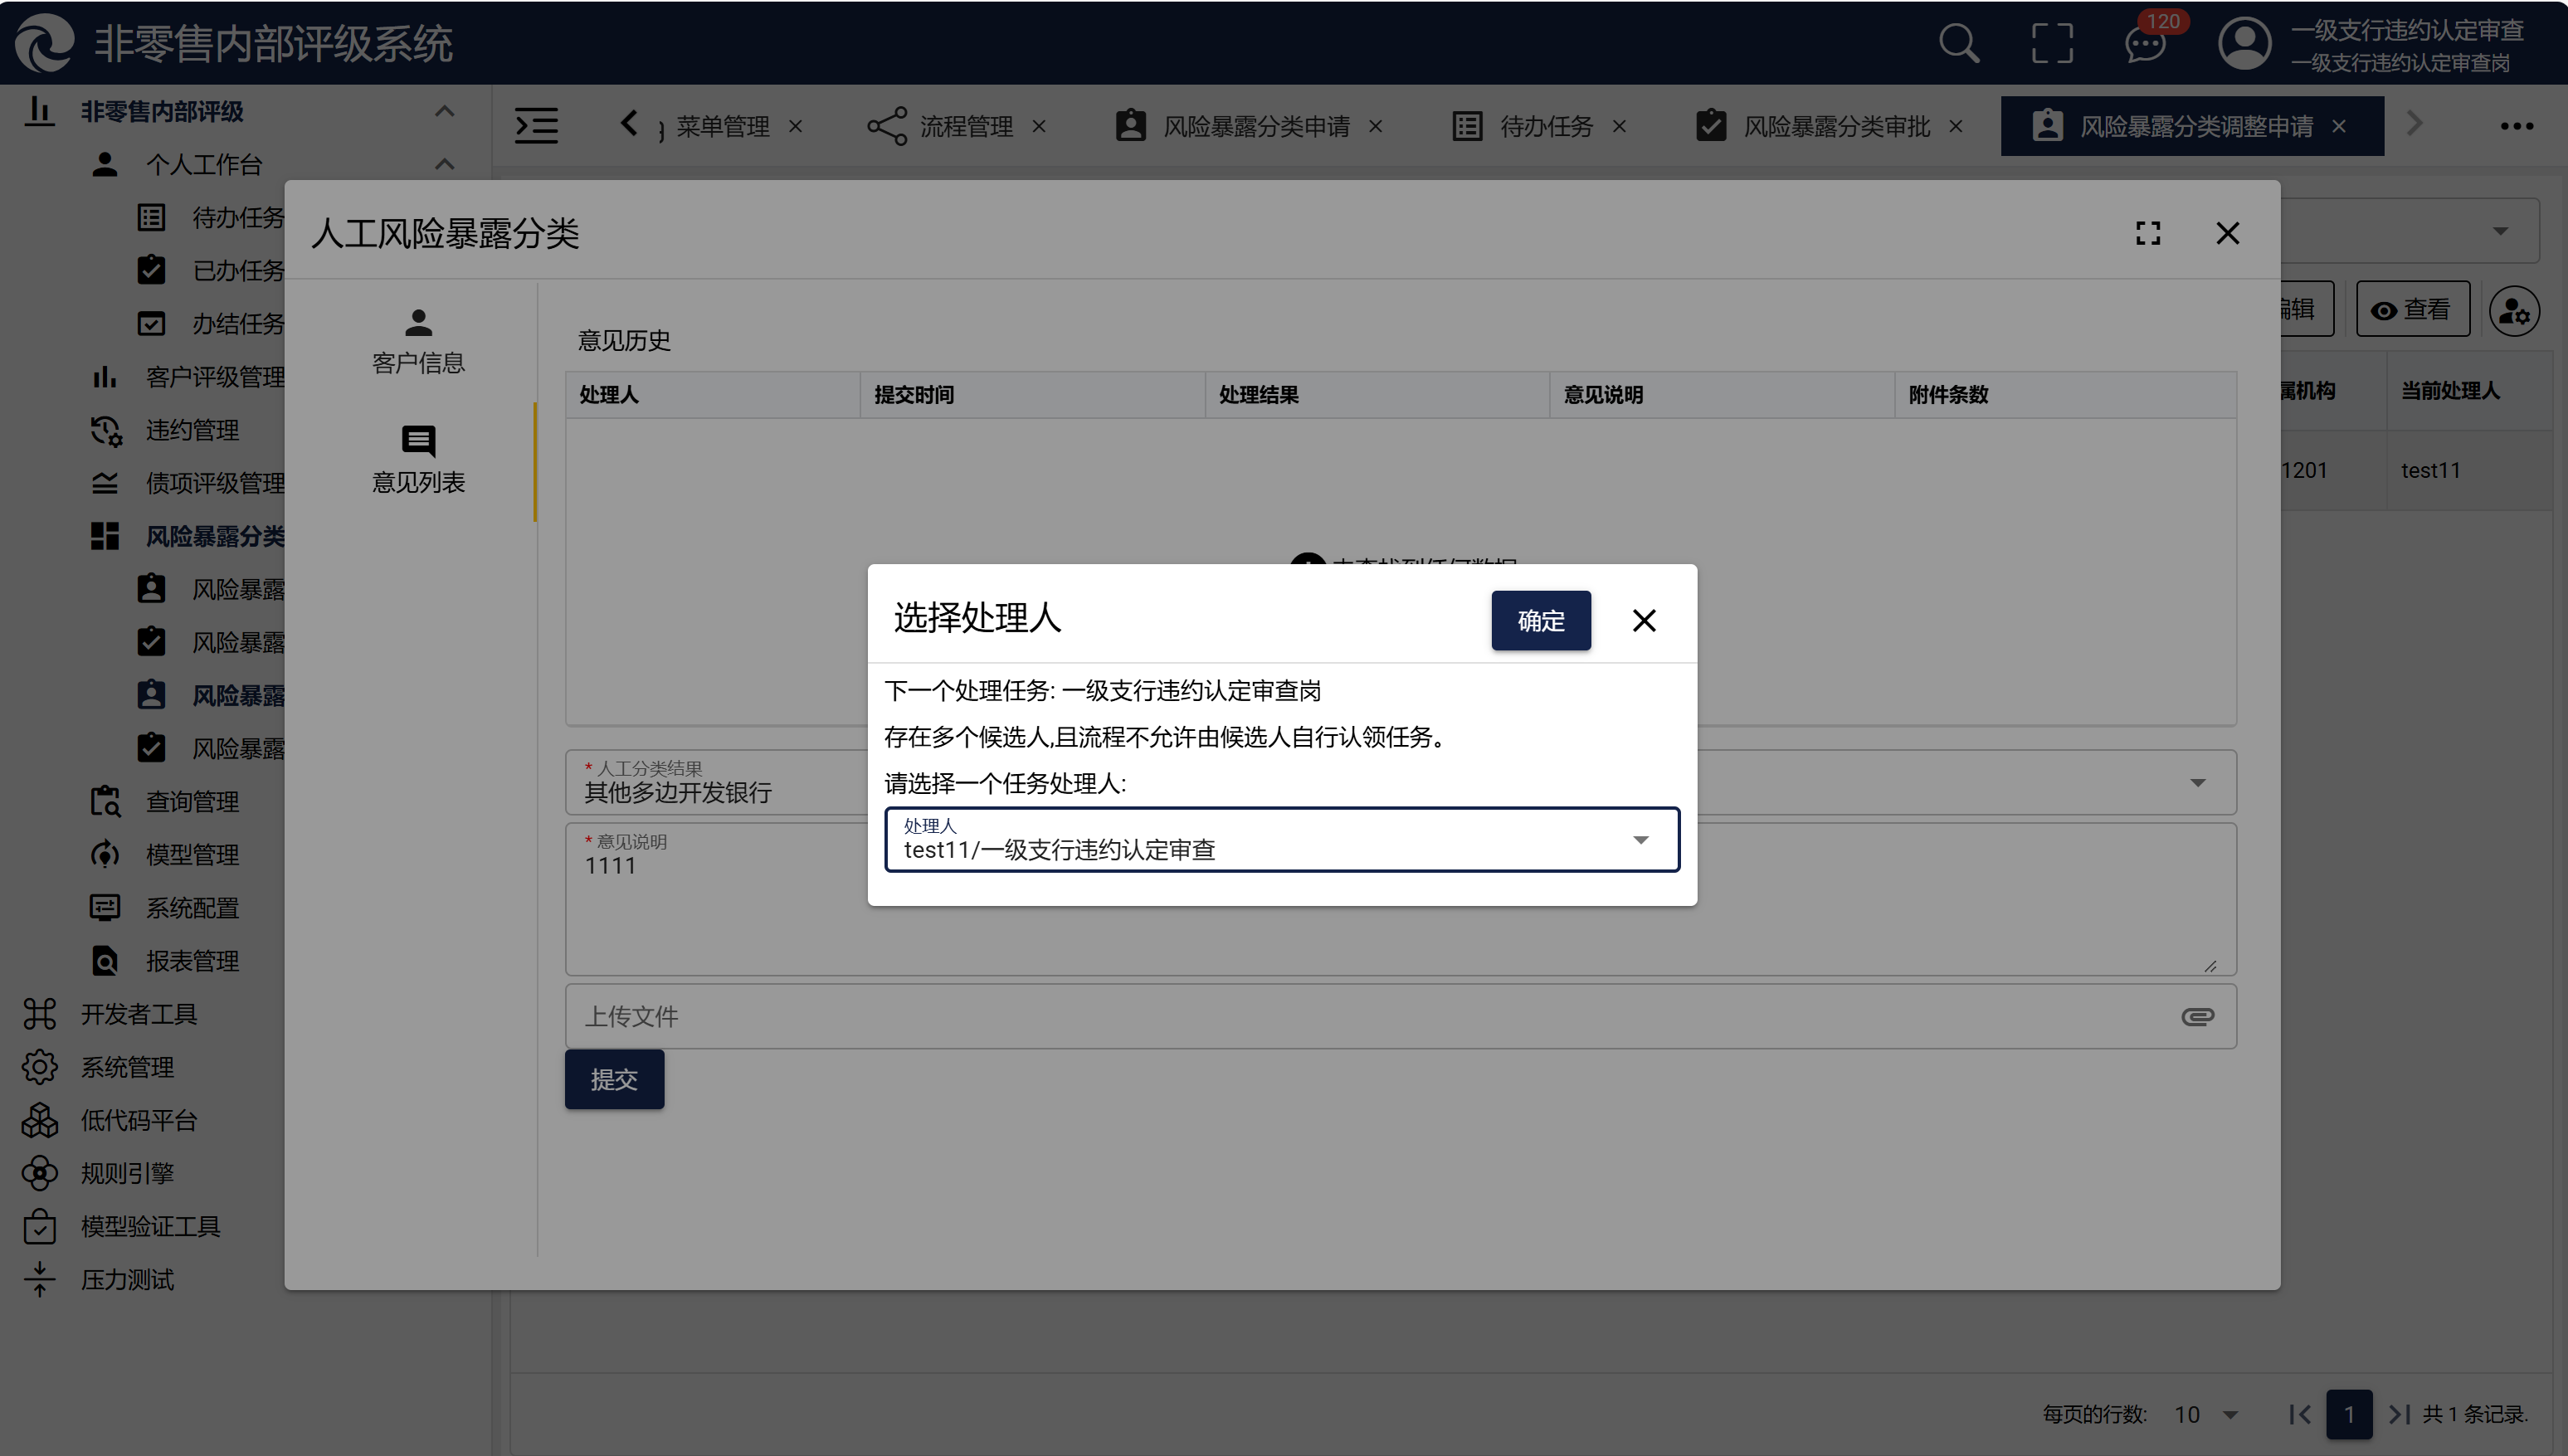Click the user avatar icon in header
The height and width of the screenshot is (1456, 2568).
2244,44
